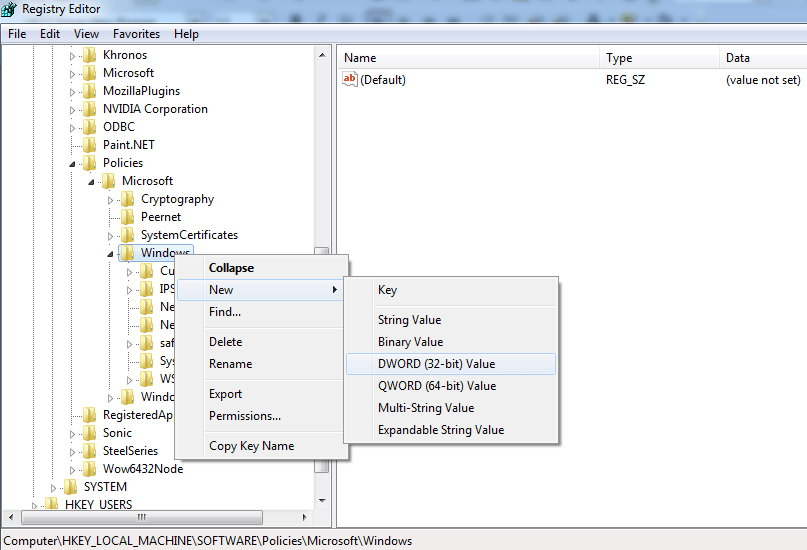The height and width of the screenshot is (550, 807).
Task: Click the NVIDIA Corporation folder icon
Action: pos(90,109)
